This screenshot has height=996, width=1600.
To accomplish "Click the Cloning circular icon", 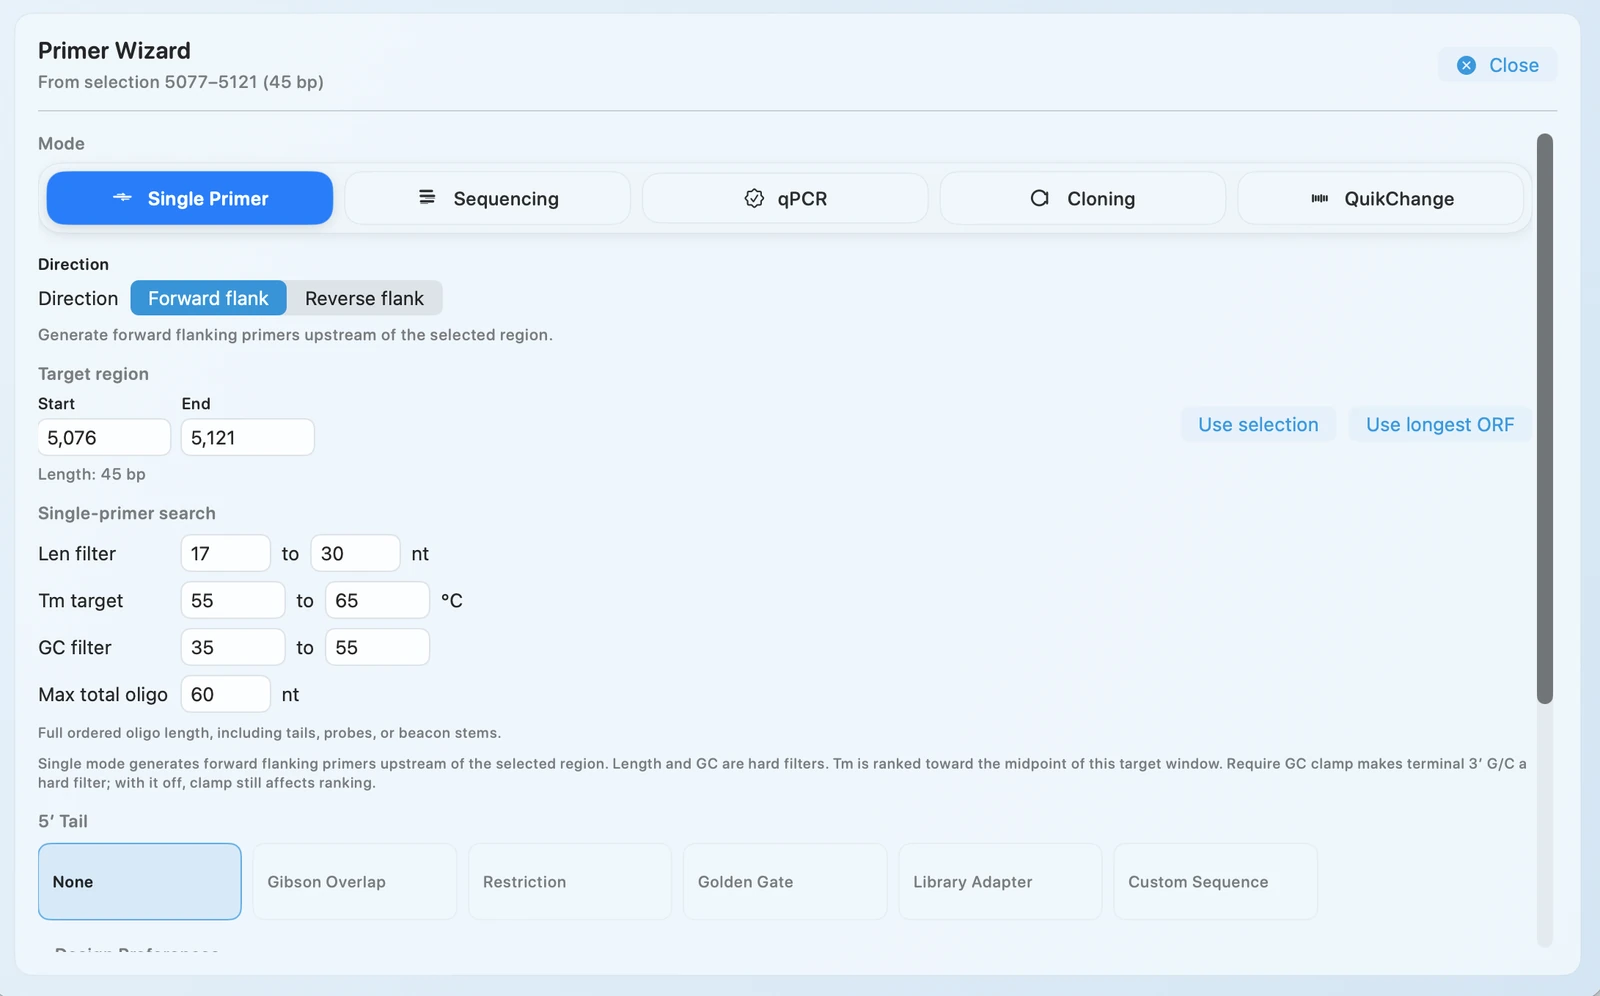I will point(1040,198).
